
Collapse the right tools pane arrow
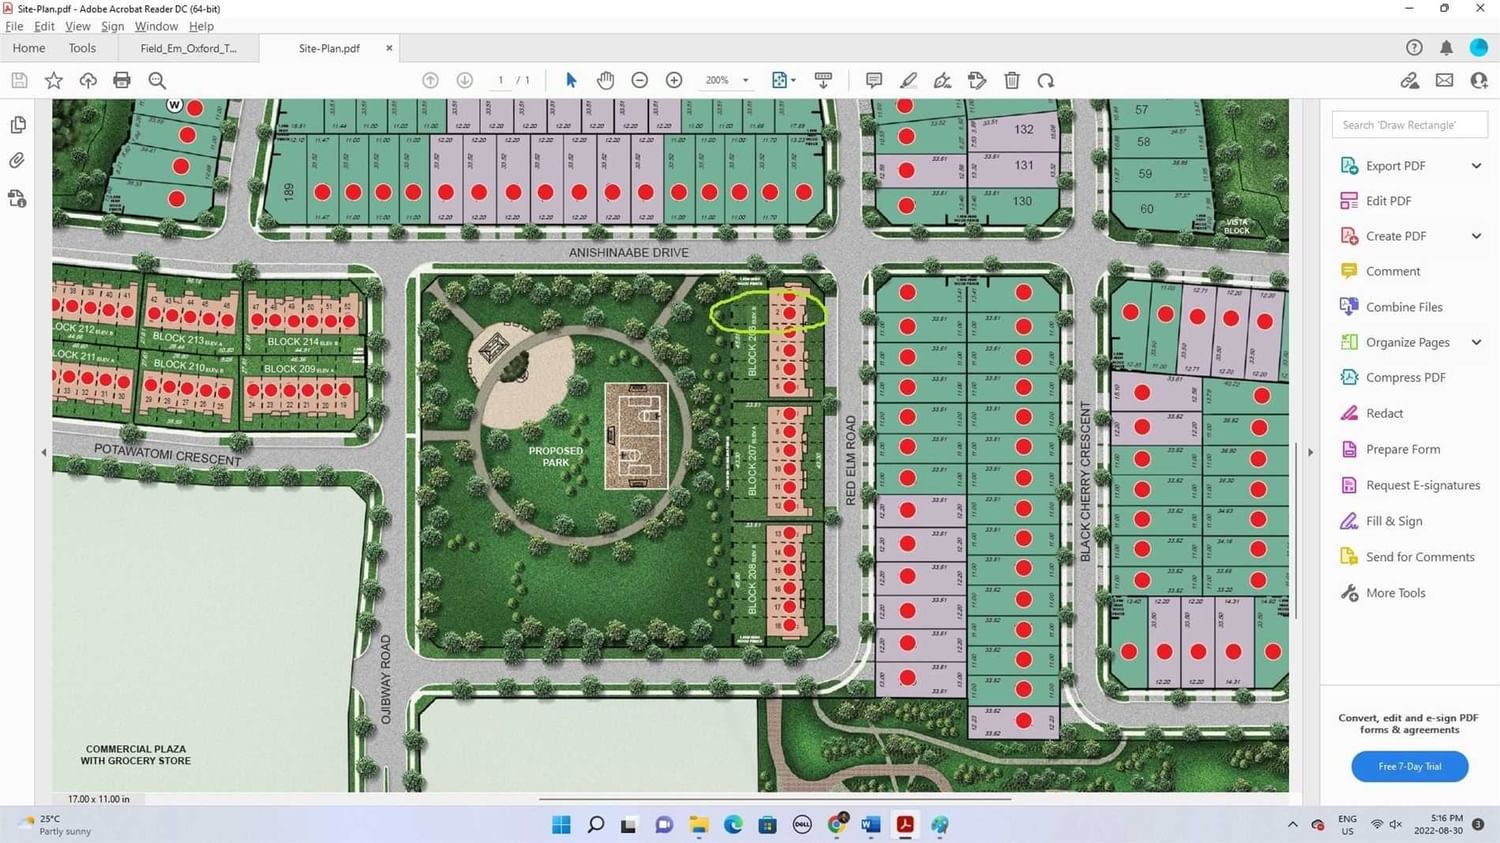[1310, 452]
